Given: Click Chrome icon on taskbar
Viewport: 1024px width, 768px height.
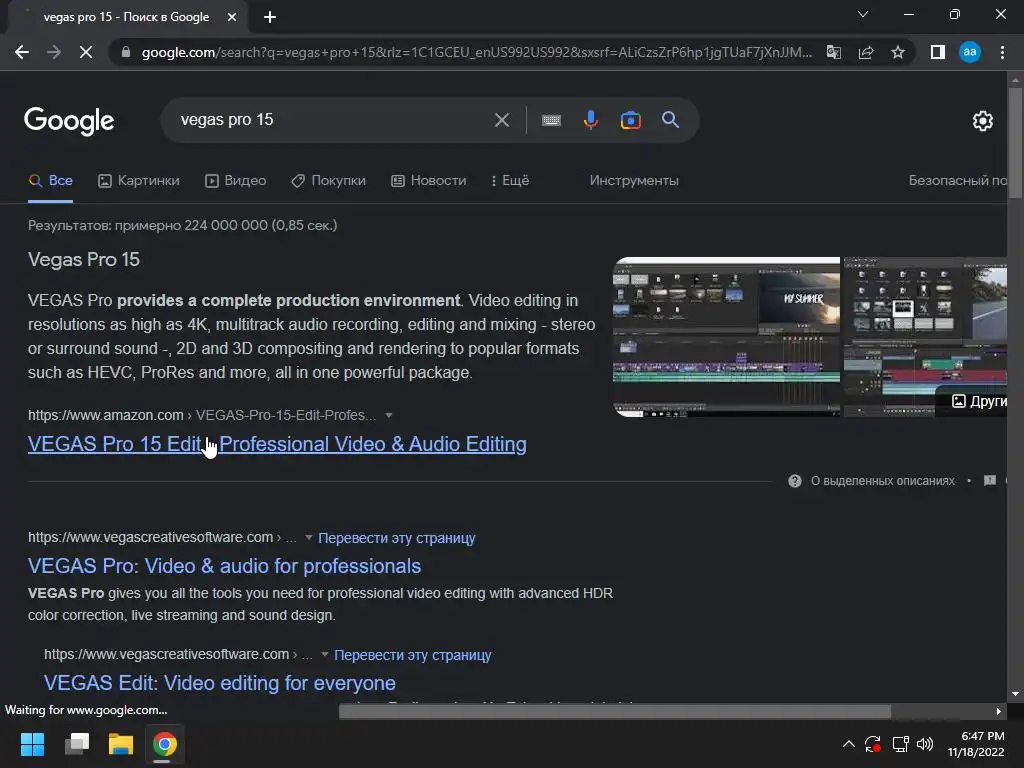Looking at the screenshot, I should 165,744.
